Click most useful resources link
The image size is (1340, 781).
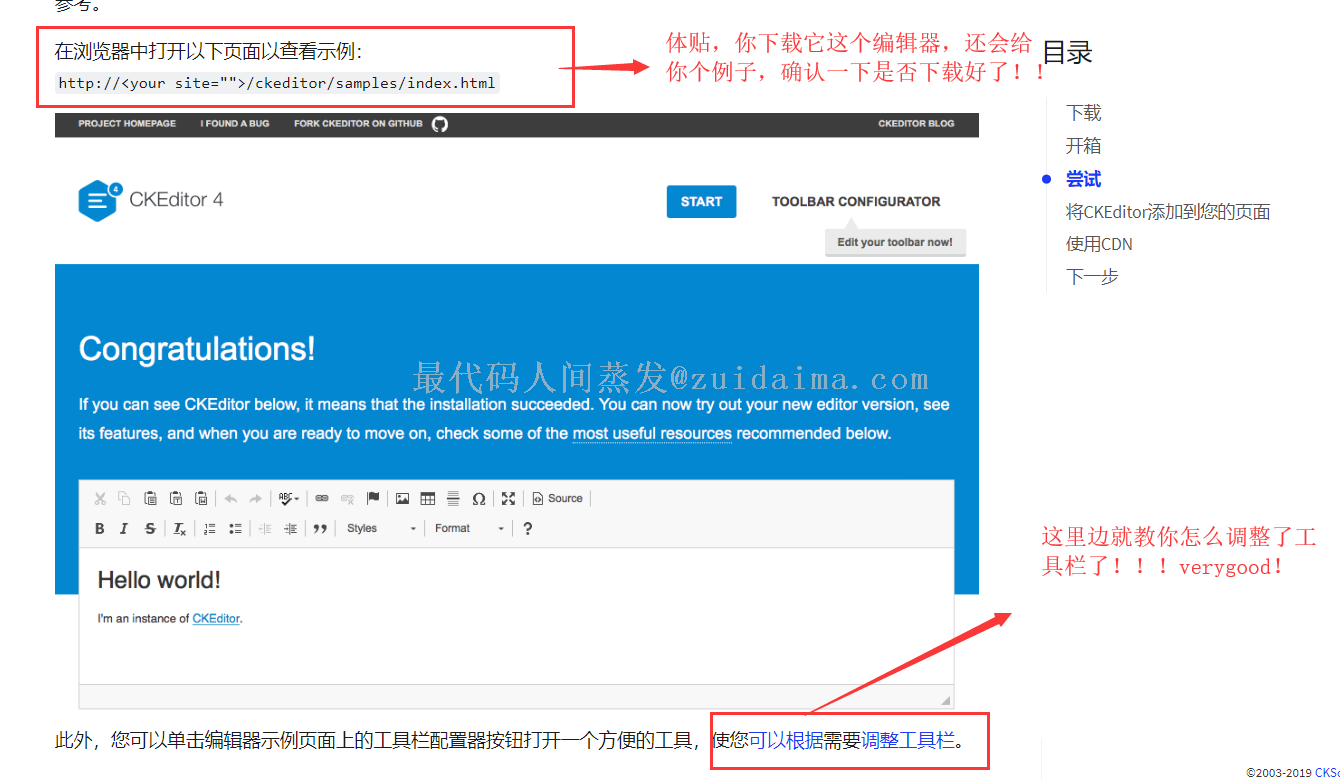pyautogui.click(x=652, y=434)
